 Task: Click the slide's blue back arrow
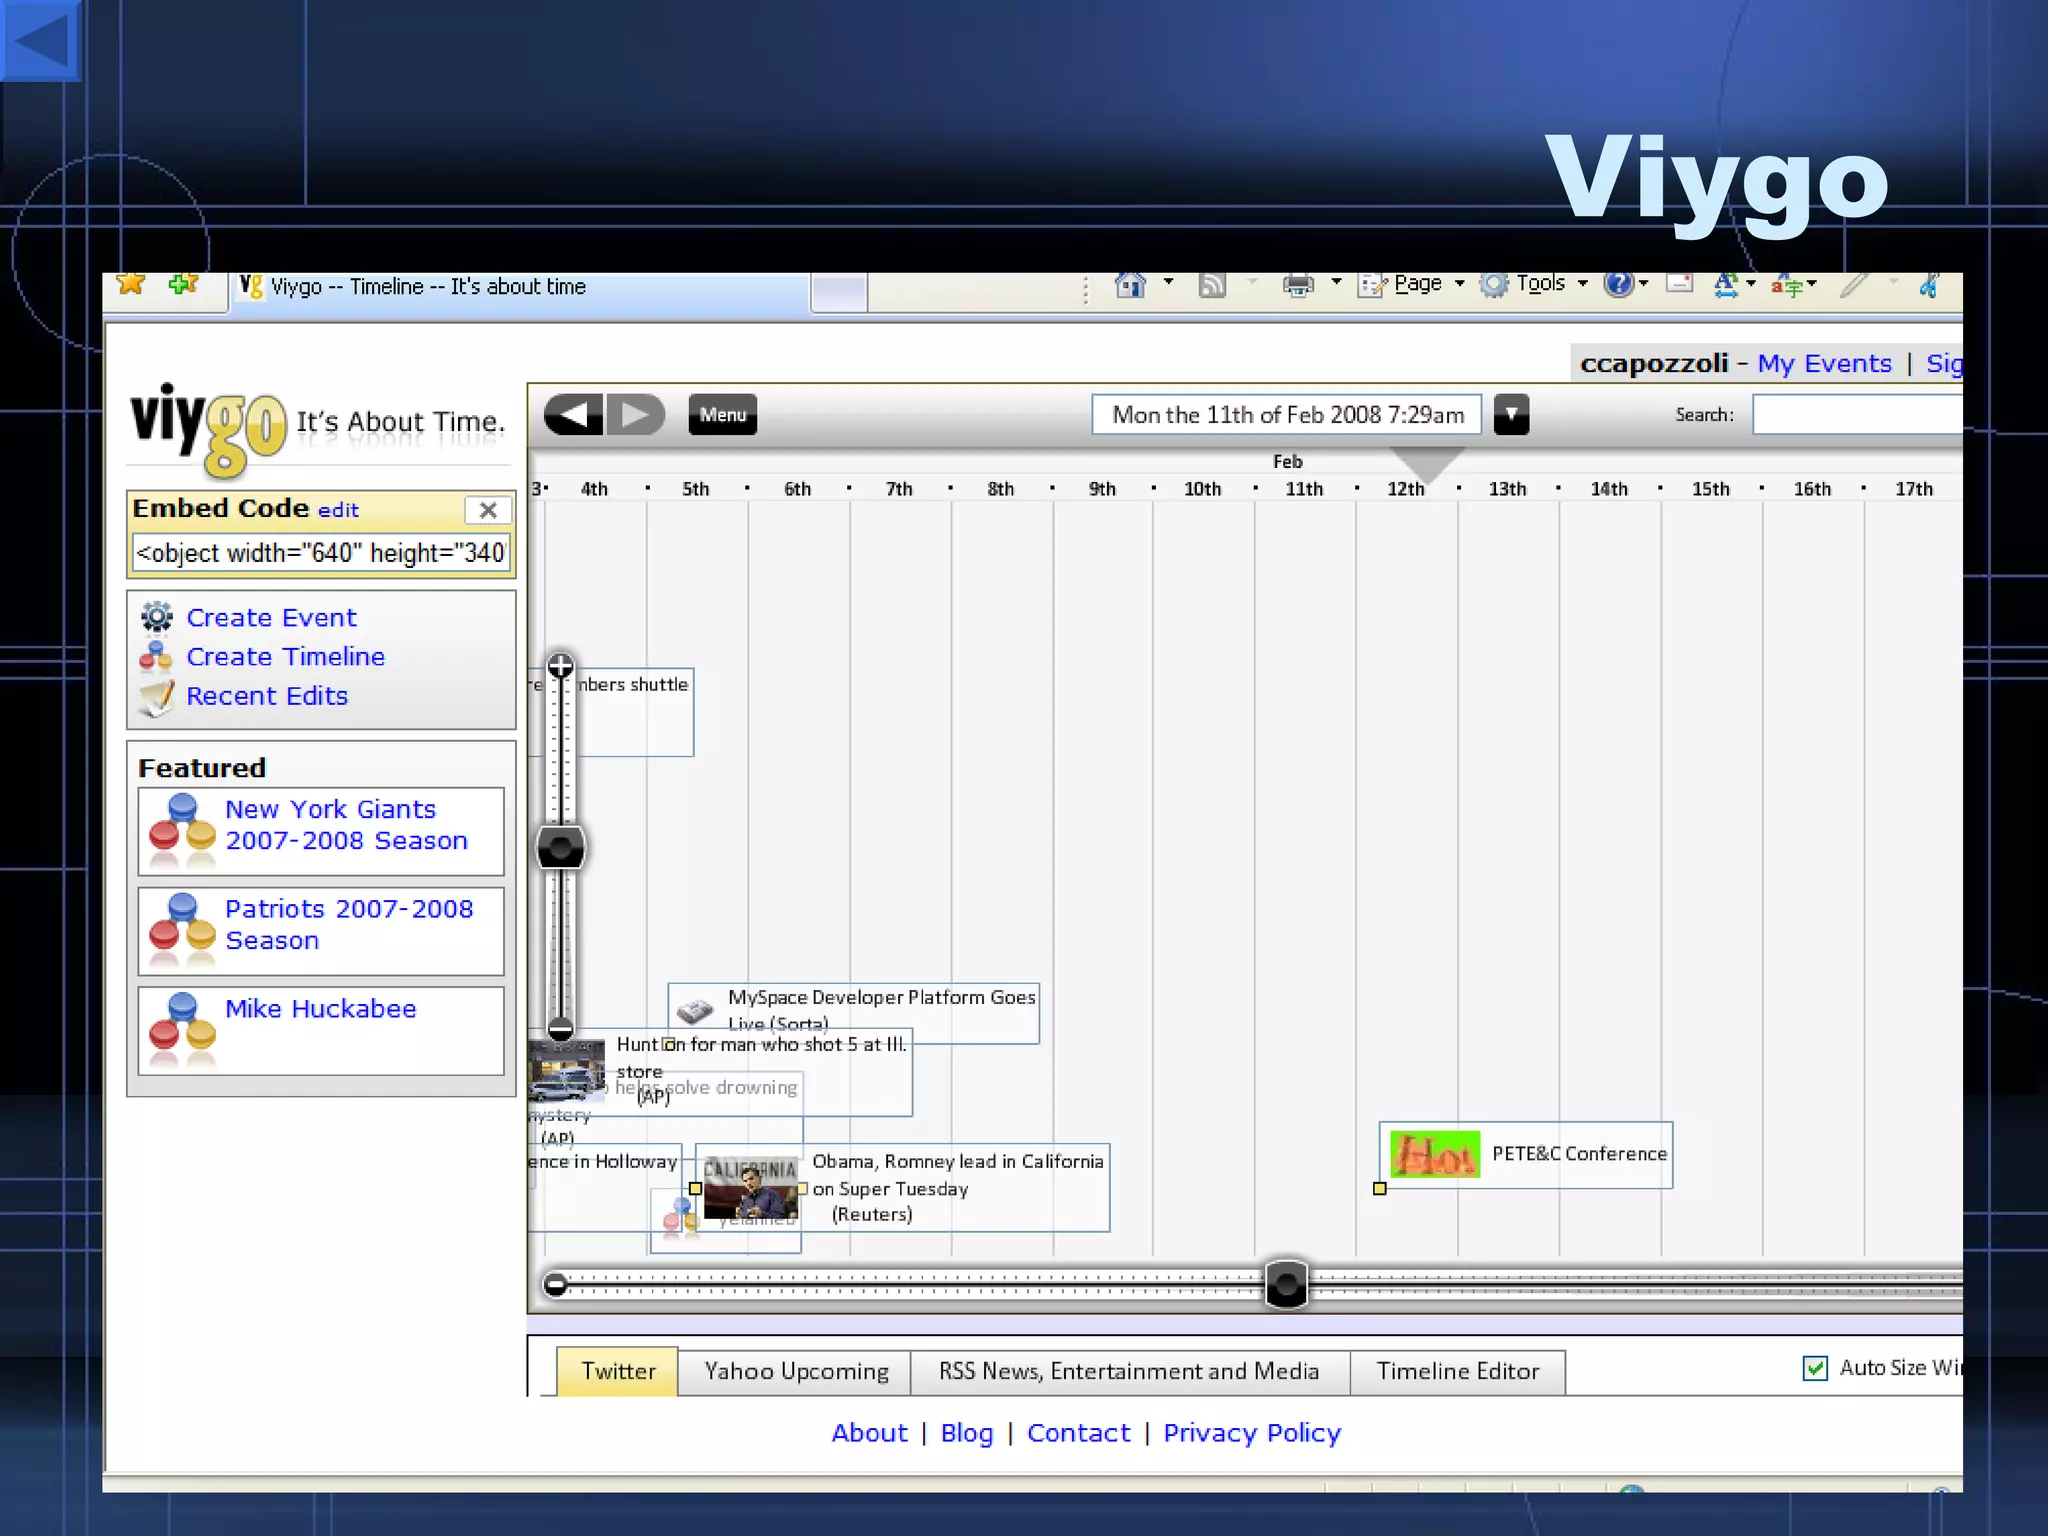pos(38,40)
